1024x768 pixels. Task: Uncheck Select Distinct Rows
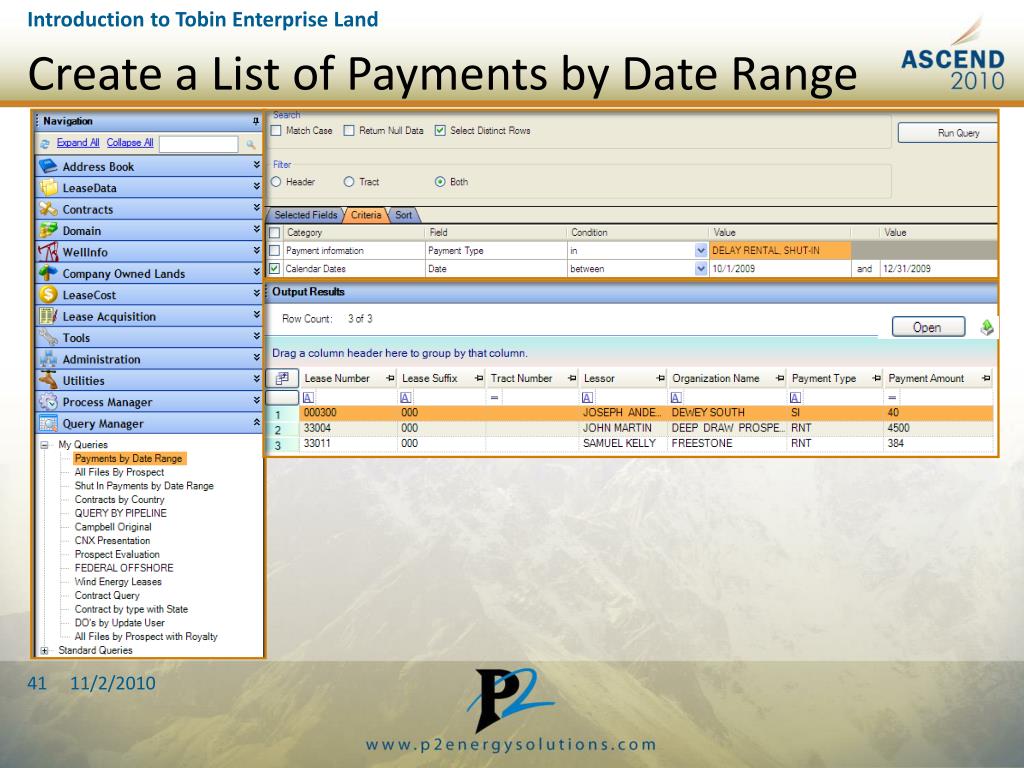tap(440, 131)
